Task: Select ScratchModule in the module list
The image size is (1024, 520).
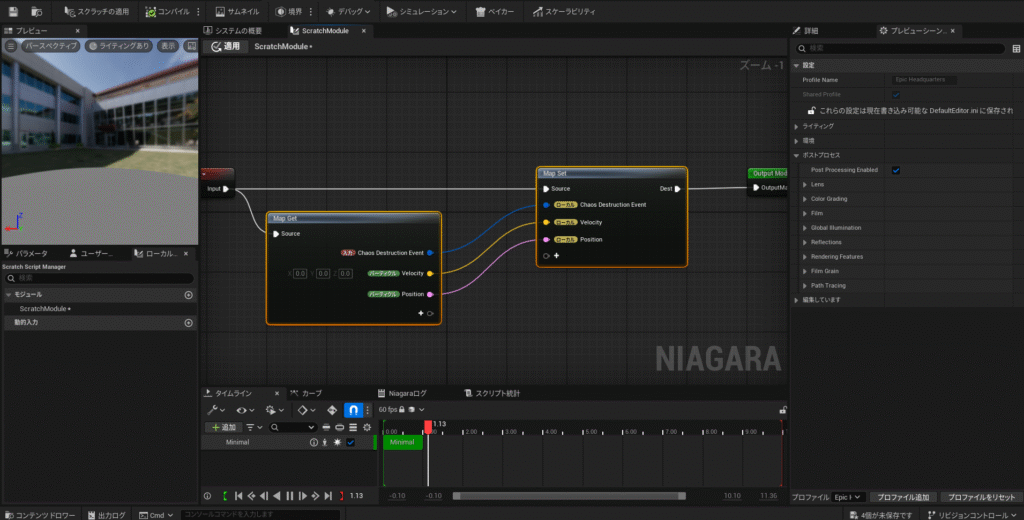Action: (x=44, y=309)
